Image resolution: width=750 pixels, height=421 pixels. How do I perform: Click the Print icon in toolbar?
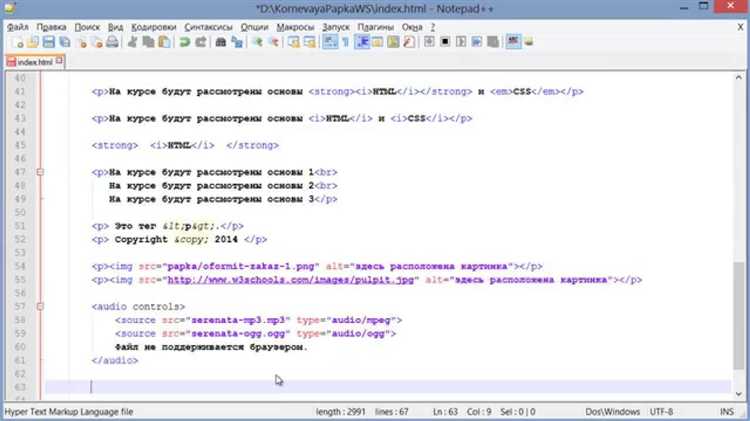111,42
